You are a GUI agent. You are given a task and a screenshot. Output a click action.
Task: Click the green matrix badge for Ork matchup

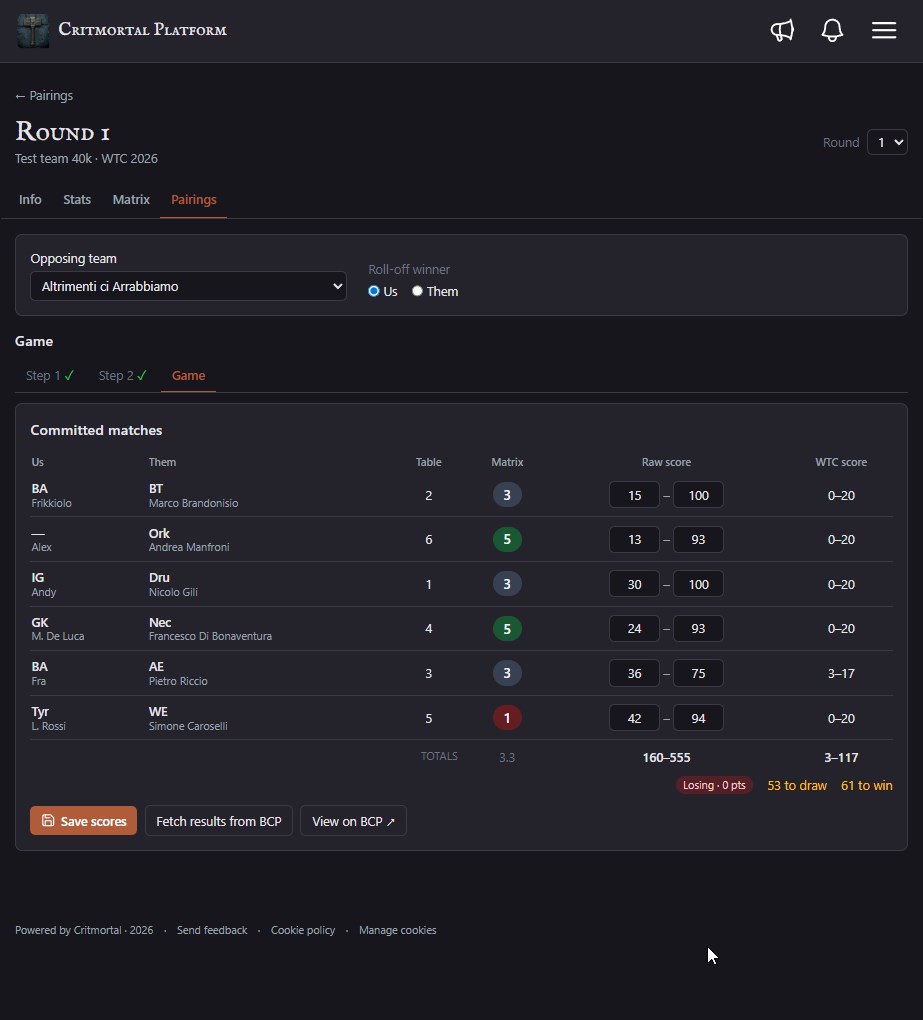507,539
